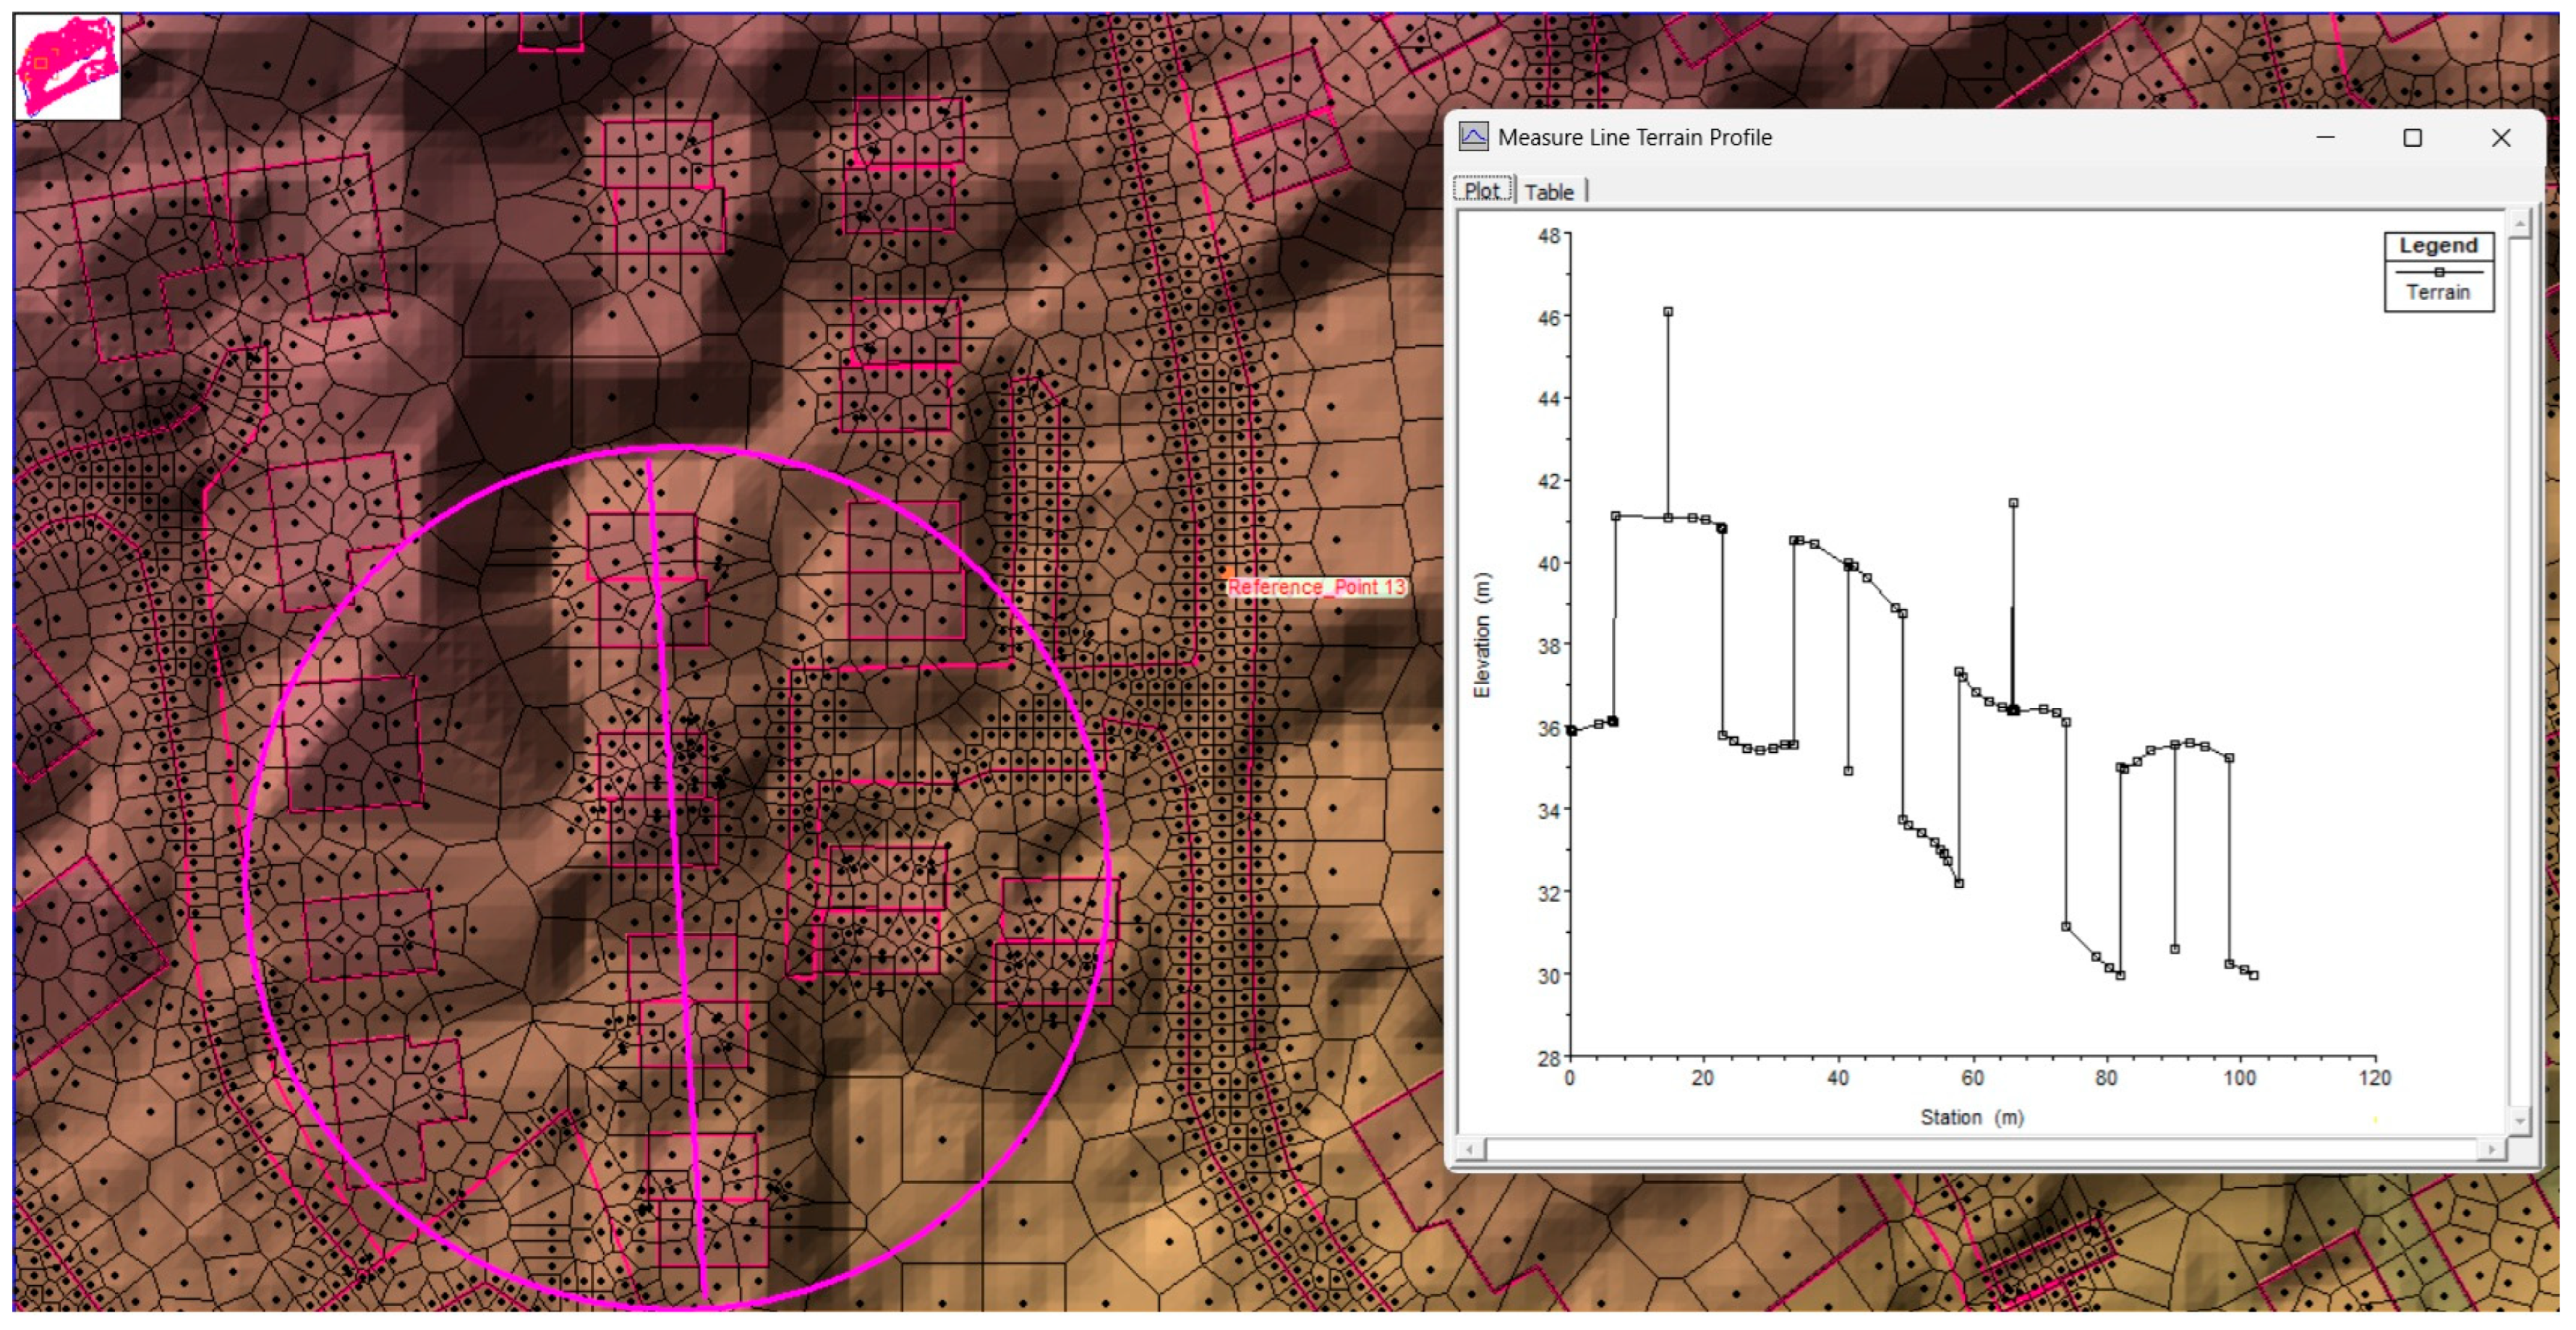Screen dimensions: 2576x1330
Task: Click the Reference_Point 13 label on map
Action: pos(1316,587)
